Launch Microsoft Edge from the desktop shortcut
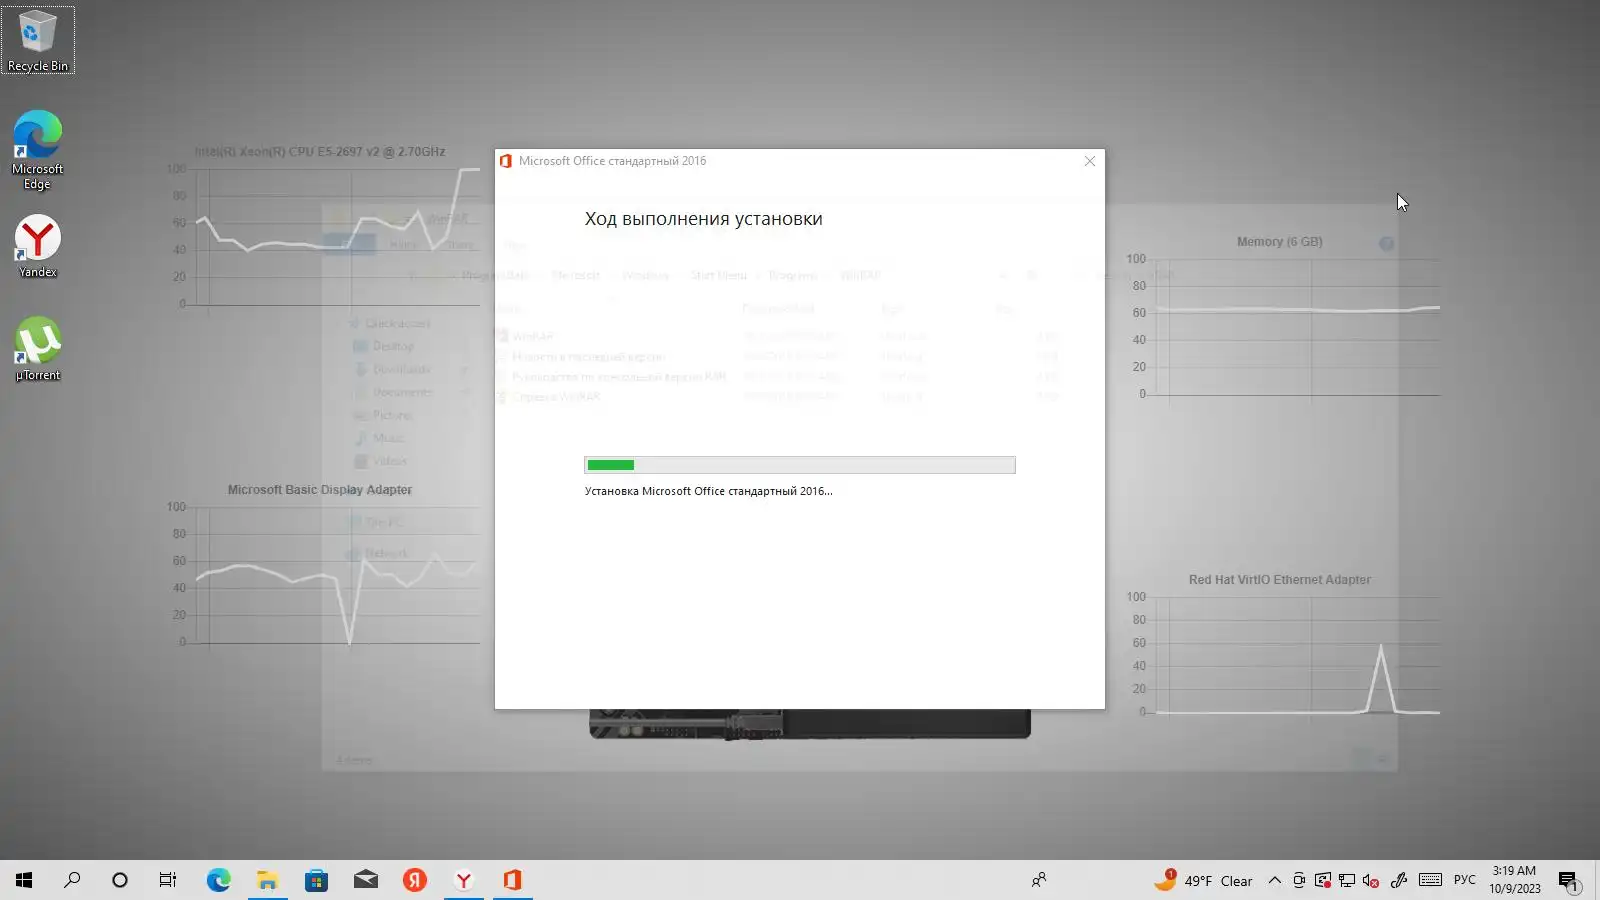Viewport: 1600px width, 900px height. [38, 150]
